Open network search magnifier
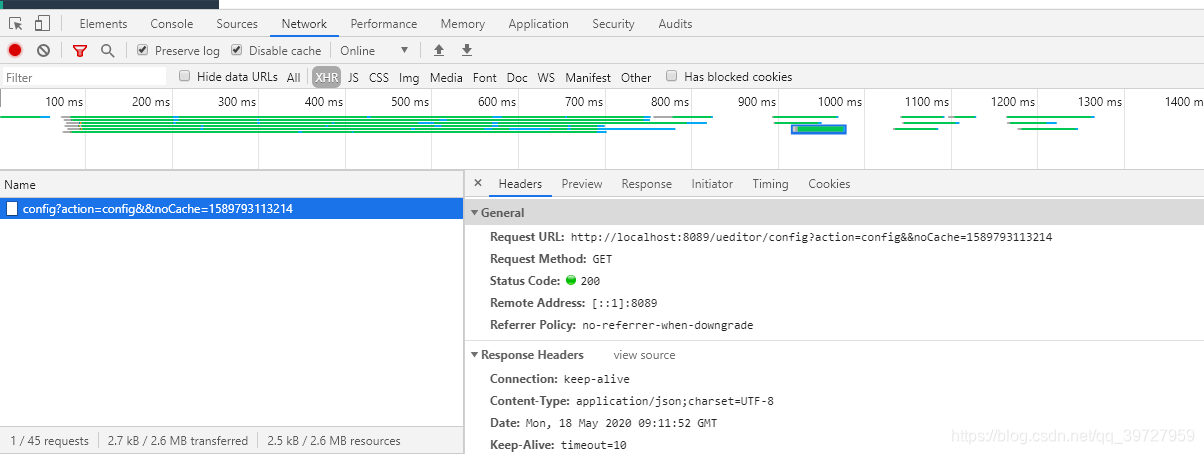The image size is (1204, 454). [x=107, y=50]
